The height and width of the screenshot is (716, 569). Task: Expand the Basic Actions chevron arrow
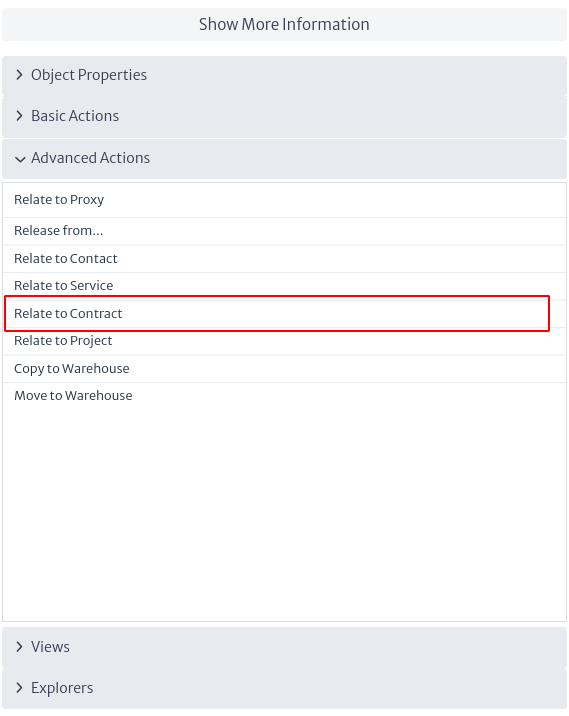click(19, 116)
